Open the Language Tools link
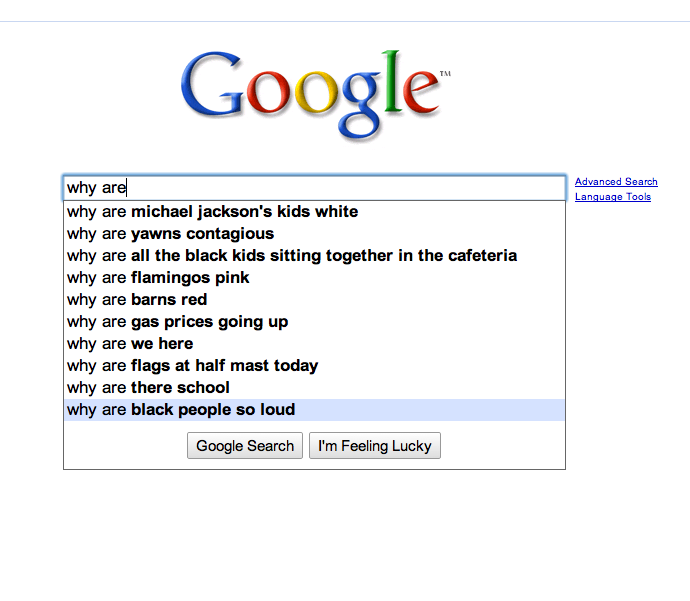Image resolution: width=690 pixels, height=601 pixels. pos(613,197)
